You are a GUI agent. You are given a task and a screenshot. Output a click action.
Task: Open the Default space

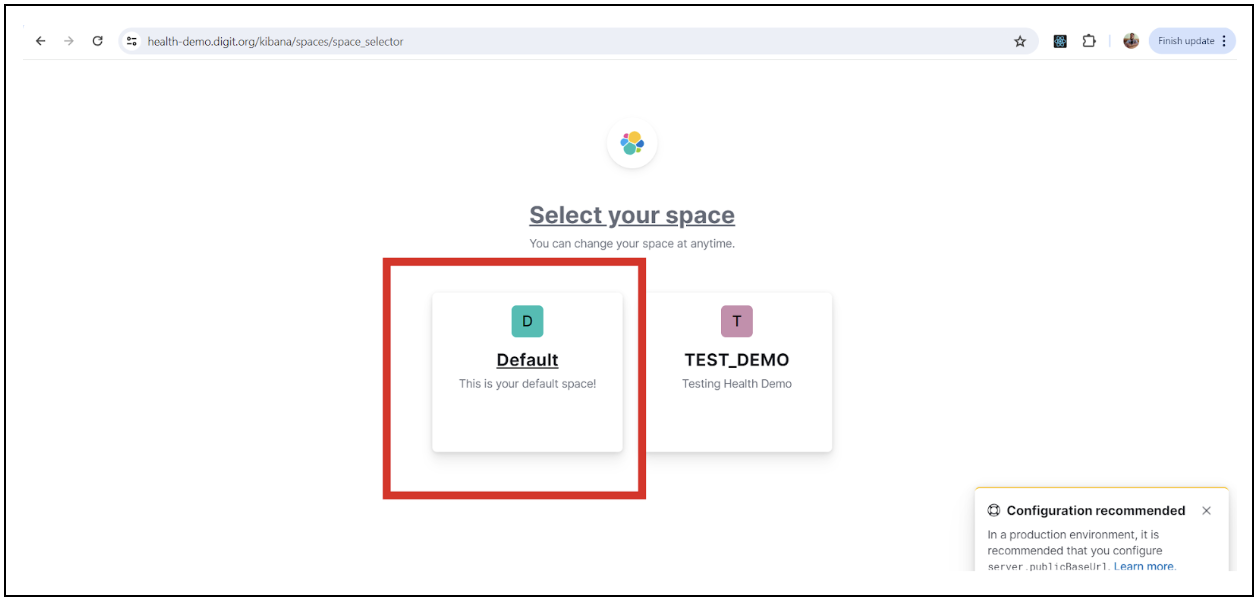point(527,360)
